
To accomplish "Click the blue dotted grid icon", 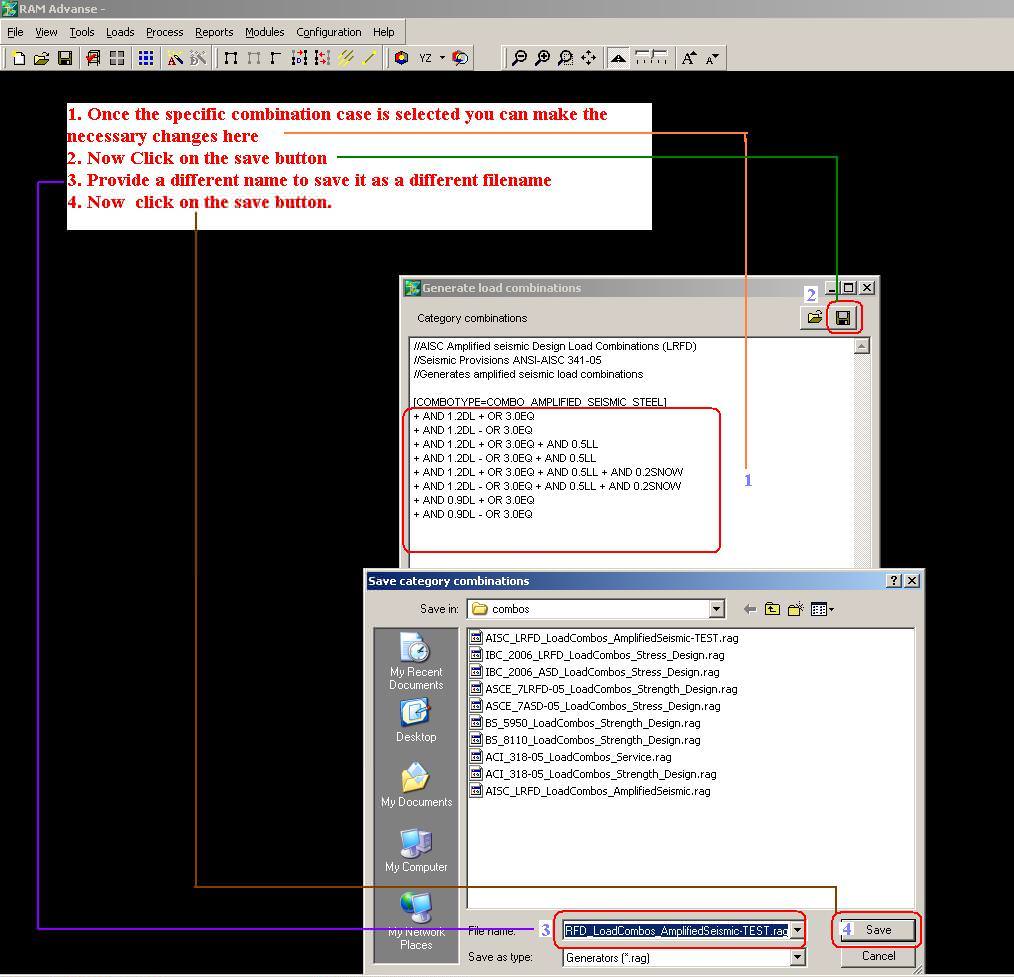I will 146,58.
